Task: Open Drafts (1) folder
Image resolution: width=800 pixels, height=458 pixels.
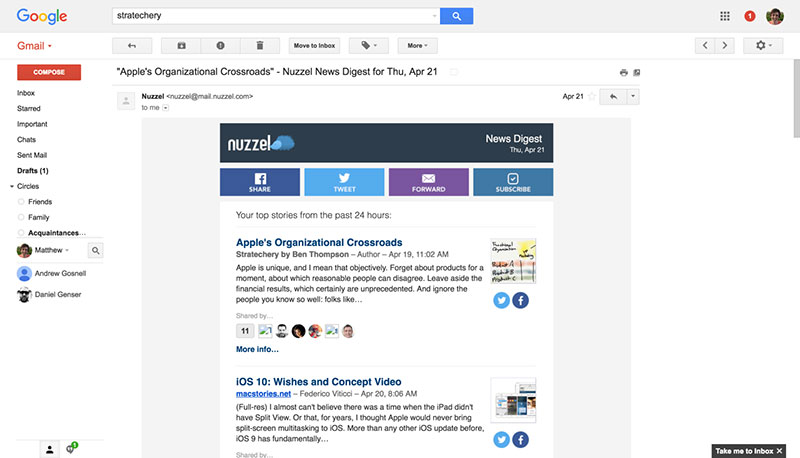Action: click(x=33, y=170)
